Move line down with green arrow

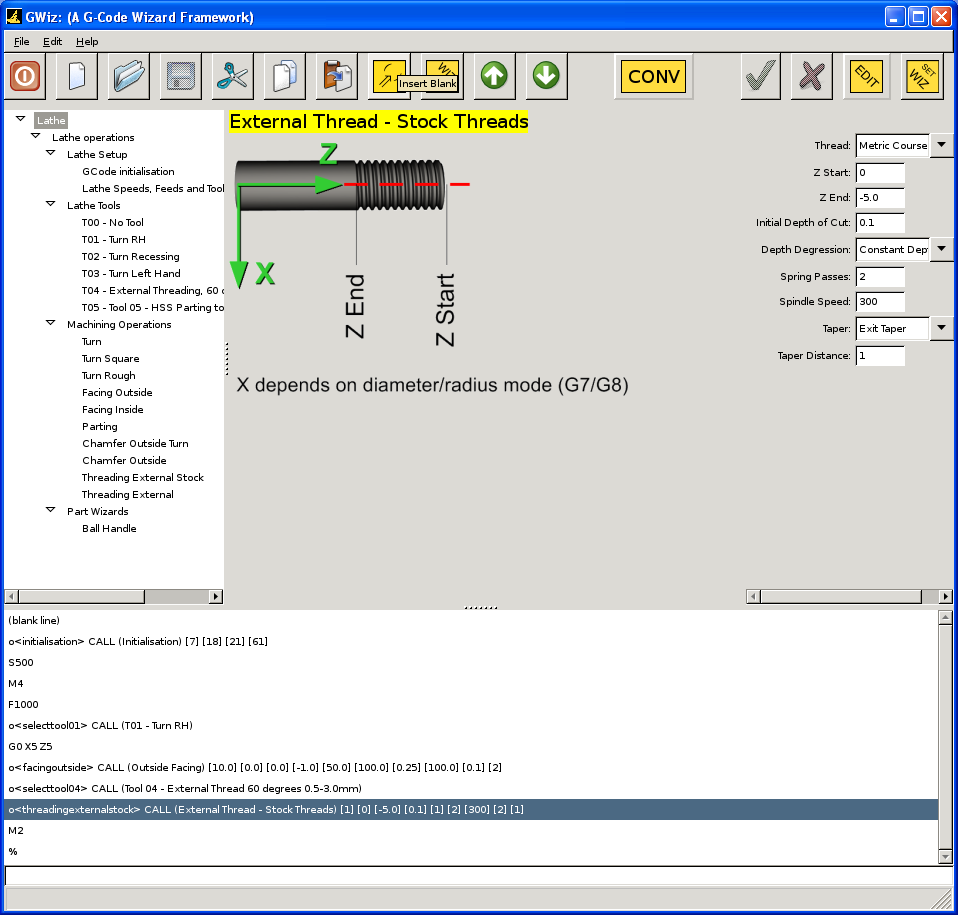[546, 76]
